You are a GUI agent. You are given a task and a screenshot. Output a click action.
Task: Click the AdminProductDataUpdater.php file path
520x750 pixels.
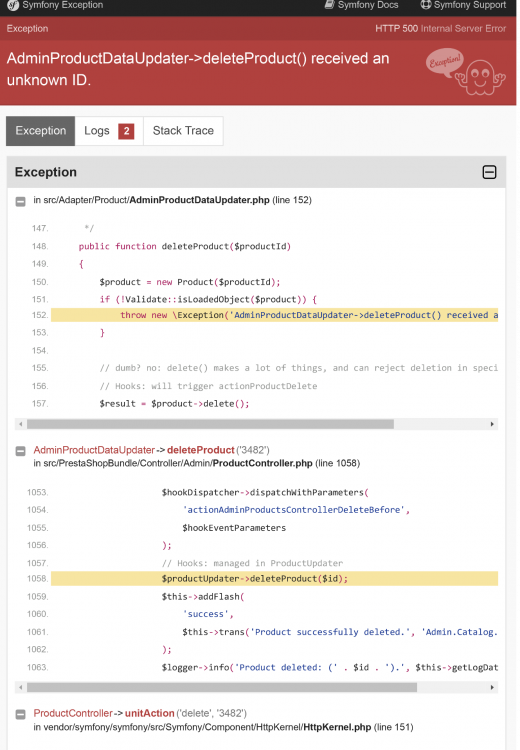point(156,200)
